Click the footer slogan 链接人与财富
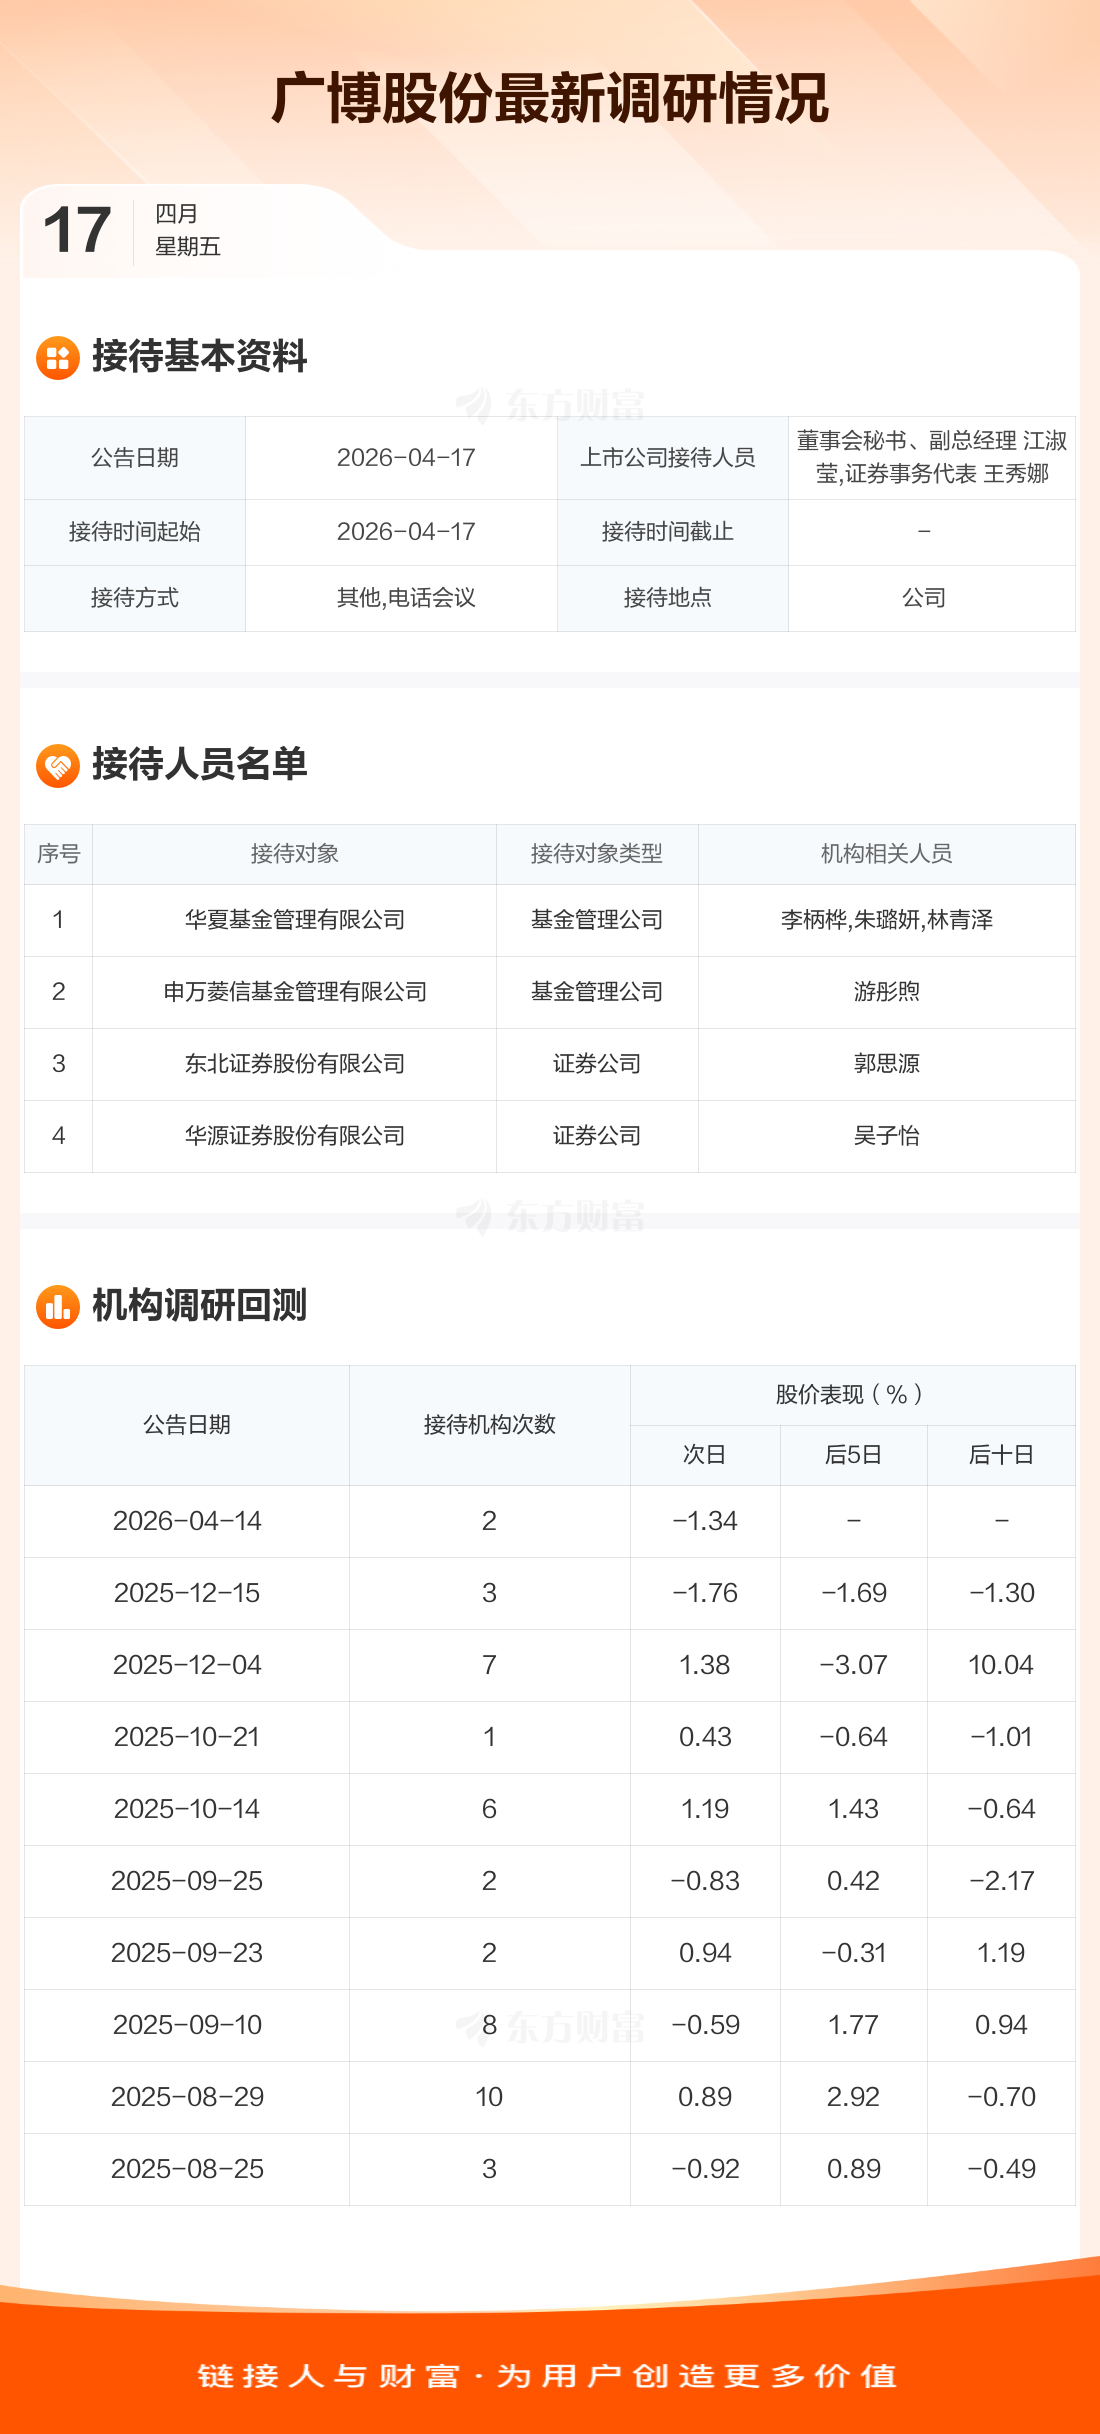 pyautogui.click(x=330, y=2376)
